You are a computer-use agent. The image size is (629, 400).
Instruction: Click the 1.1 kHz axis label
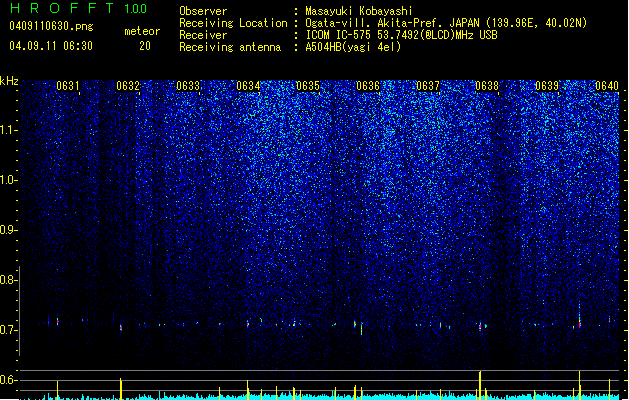8,130
